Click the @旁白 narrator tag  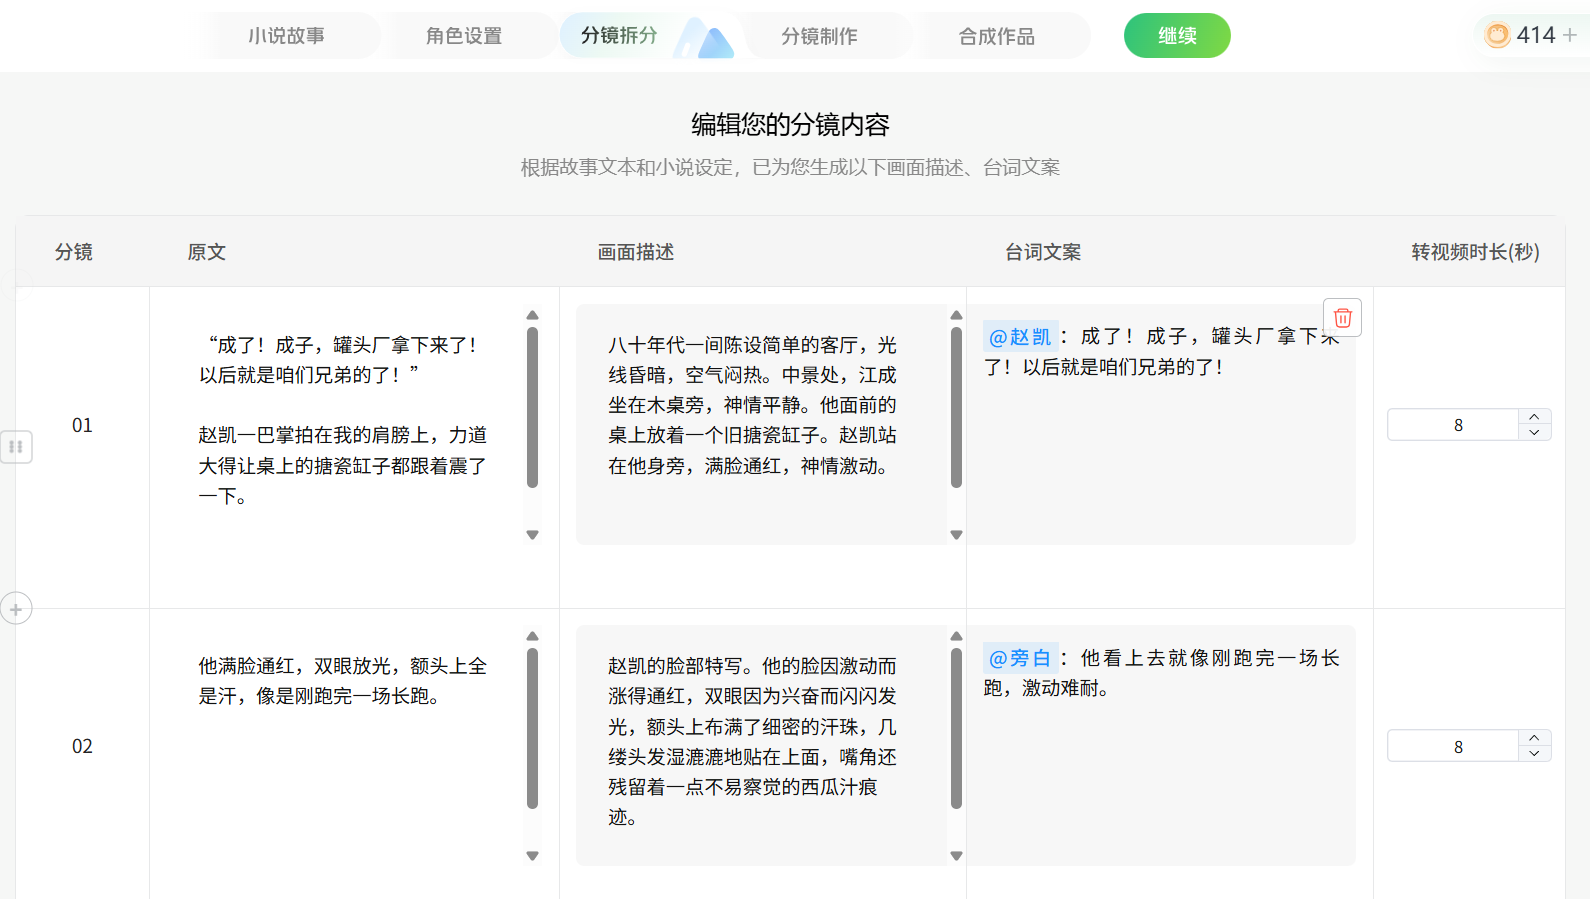(x=1020, y=658)
